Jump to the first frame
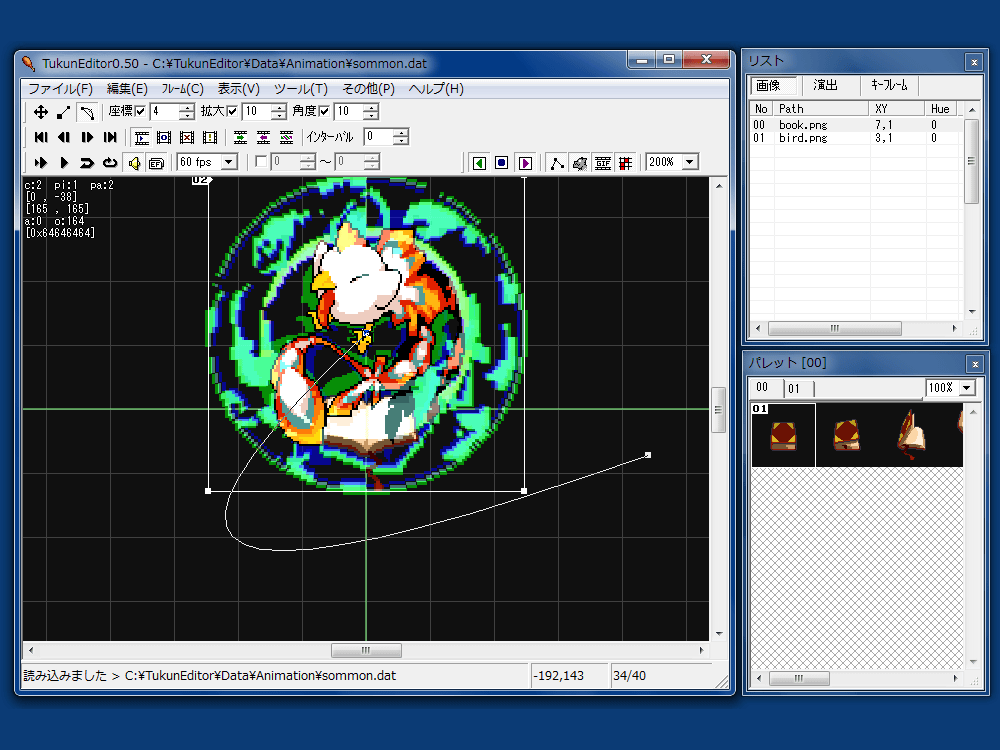1000x750 pixels. (41, 137)
